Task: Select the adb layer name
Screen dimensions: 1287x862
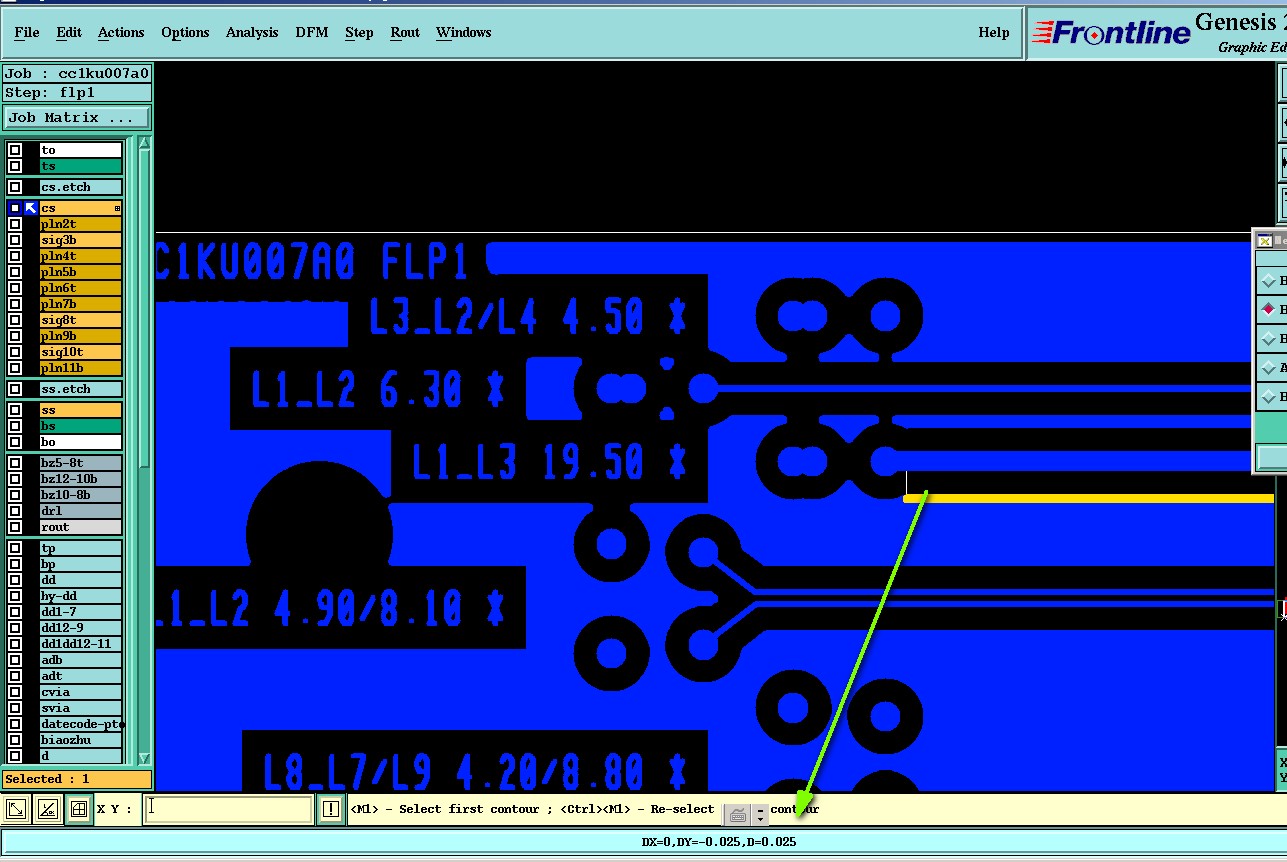Action: 80,660
